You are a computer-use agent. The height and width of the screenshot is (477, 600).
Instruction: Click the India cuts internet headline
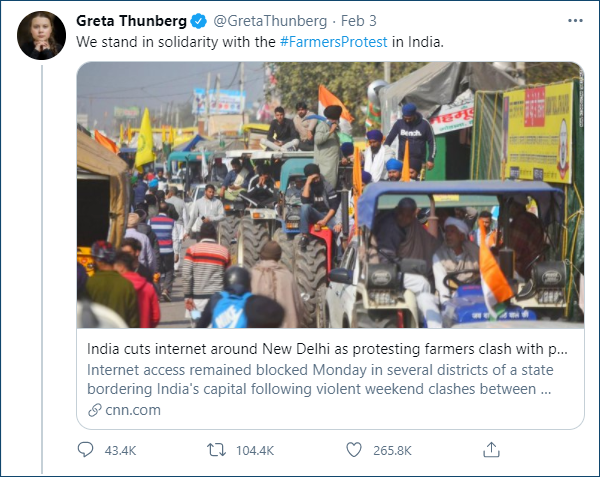tap(327, 350)
